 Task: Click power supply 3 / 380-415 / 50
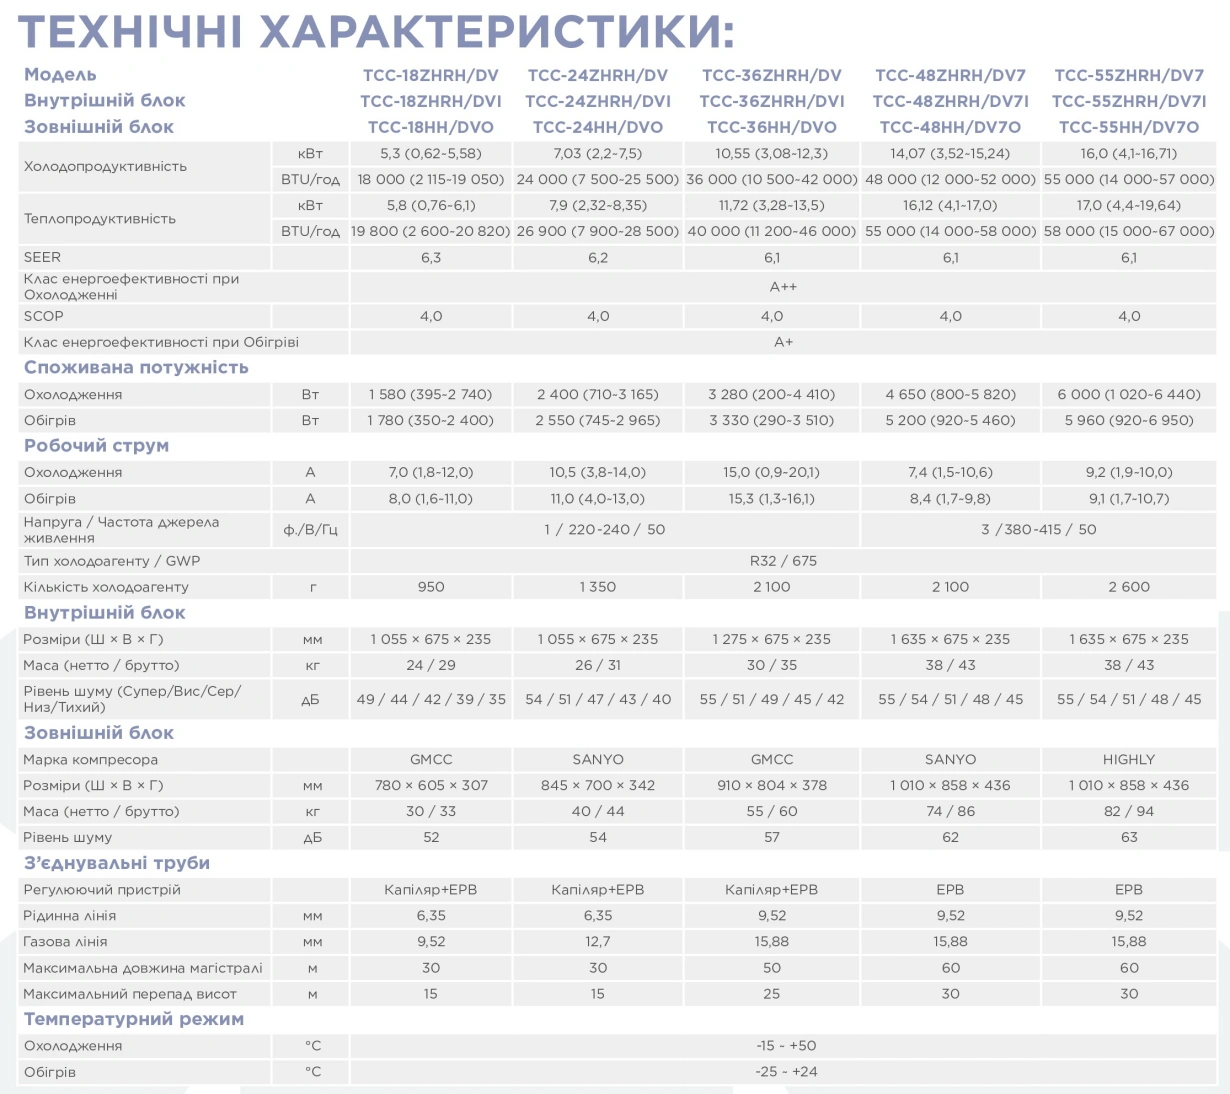coord(1038,529)
